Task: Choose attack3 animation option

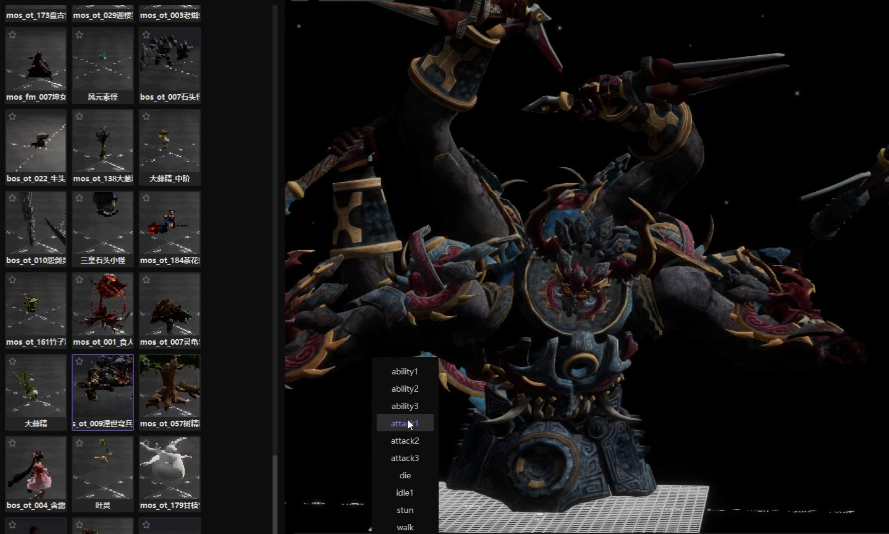Action: click(405, 458)
